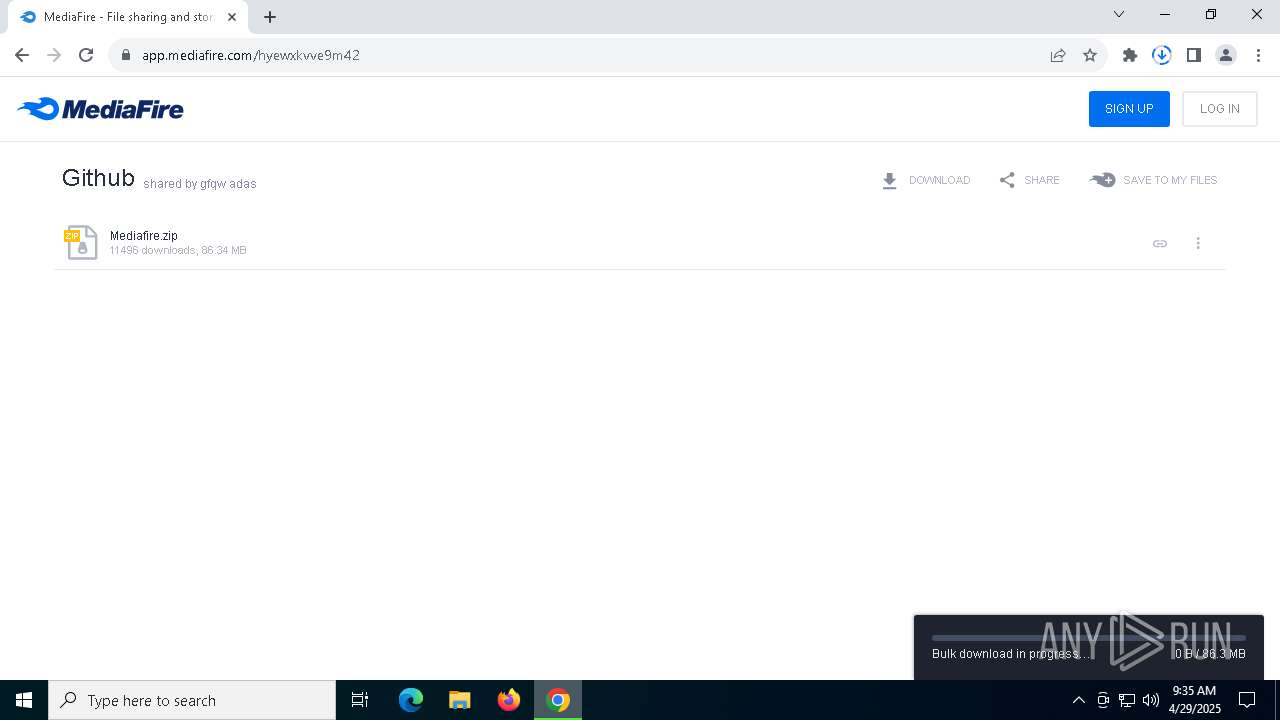
Task: Click the DOWNLOAD button
Action: pyautogui.click(x=926, y=180)
